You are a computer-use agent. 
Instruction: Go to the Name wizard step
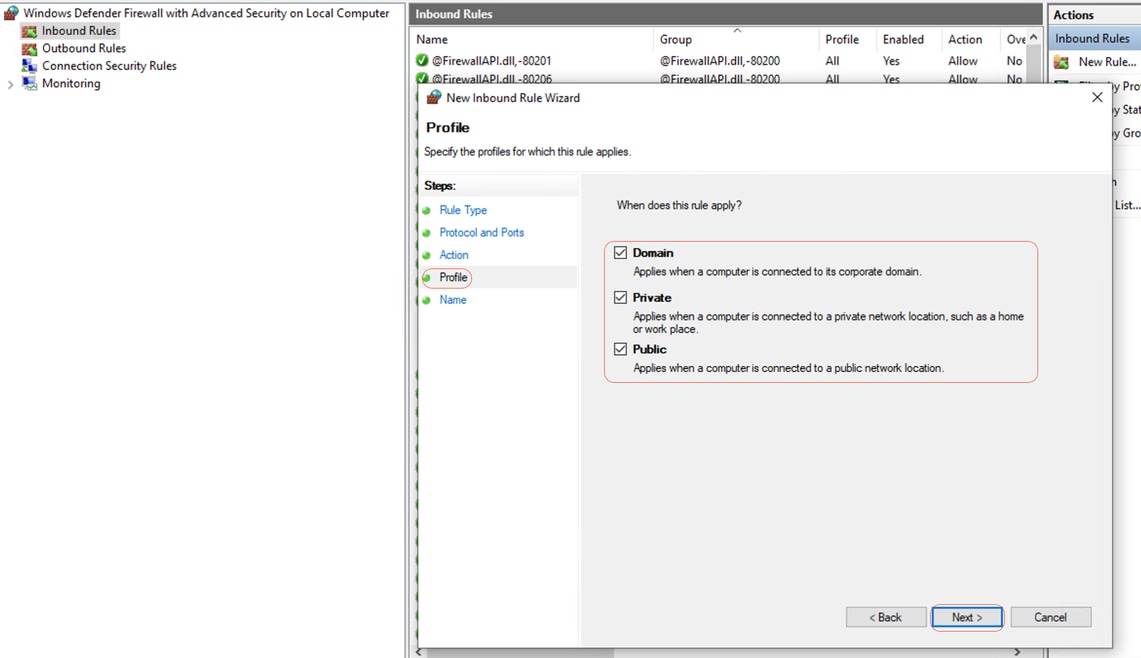click(453, 300)
